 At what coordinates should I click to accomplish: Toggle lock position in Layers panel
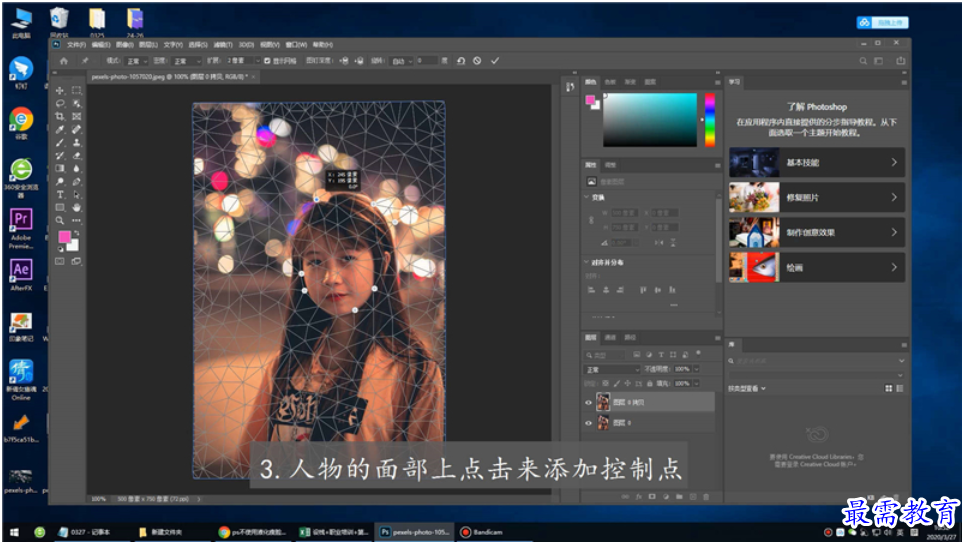pyautogui.click(x=628, y=383)
